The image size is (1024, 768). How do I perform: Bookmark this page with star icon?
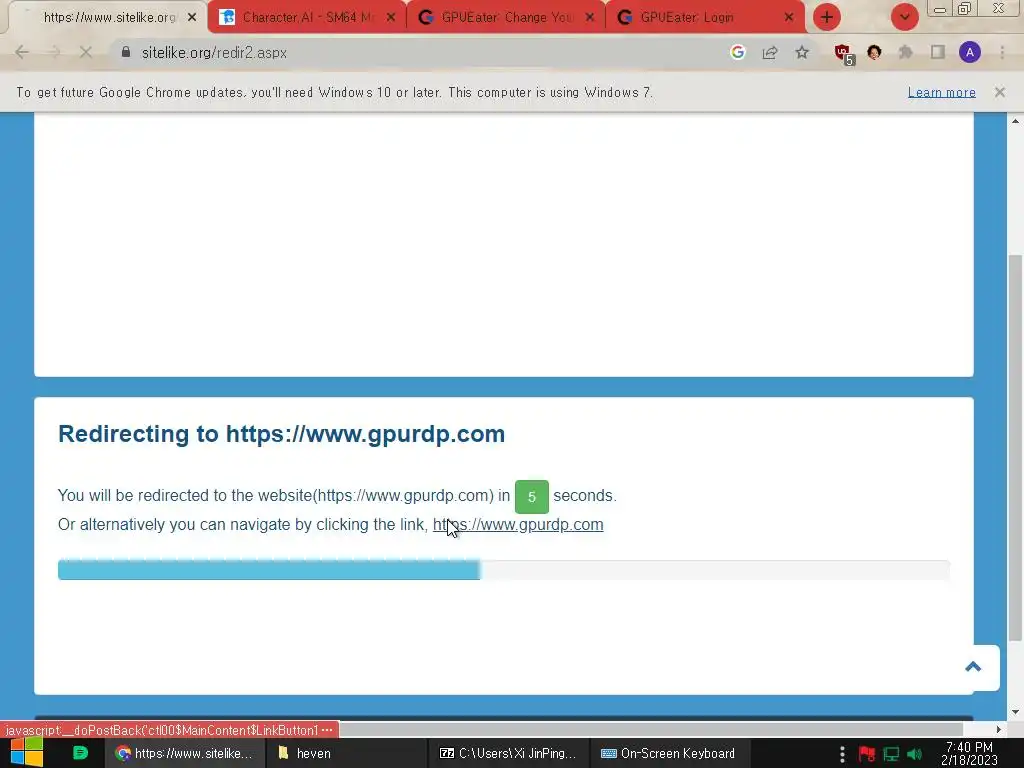tap(802, 52)
